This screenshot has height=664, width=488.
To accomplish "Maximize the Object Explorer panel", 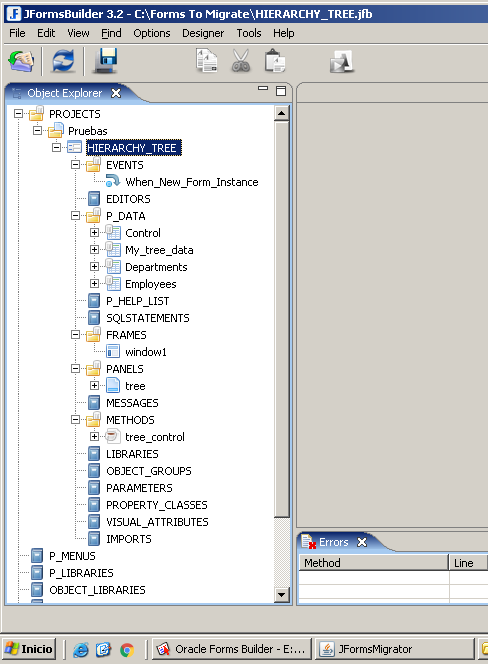I will click(281, 91).
